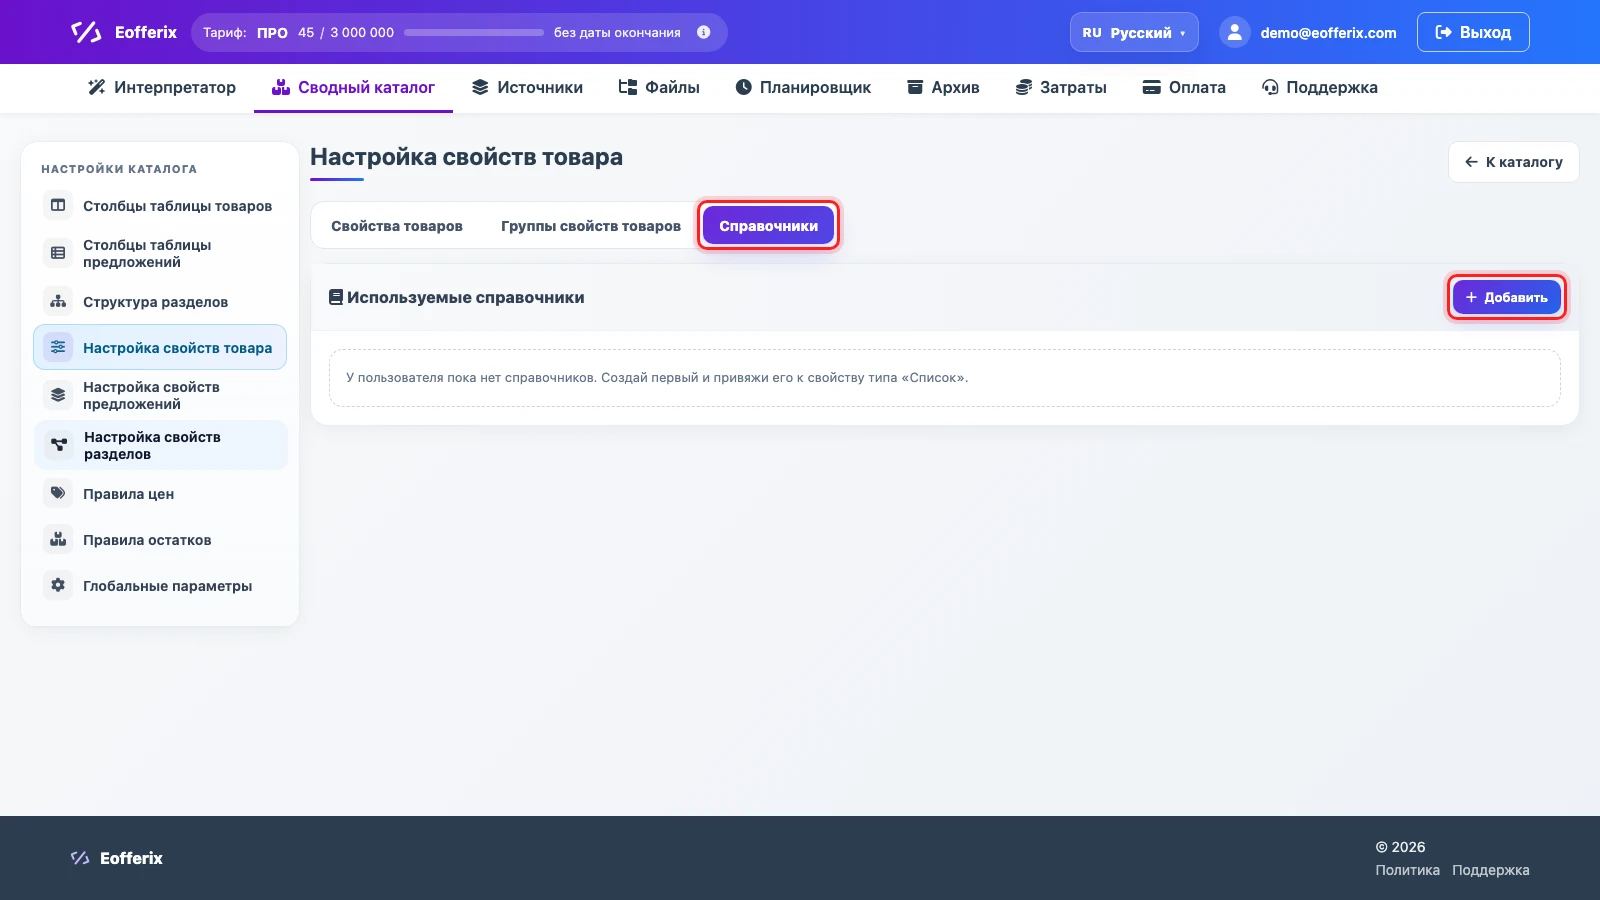Click the Правила остатков sidebar label
The height and width of the screenshot is (900, 1600).
point(147,540)
